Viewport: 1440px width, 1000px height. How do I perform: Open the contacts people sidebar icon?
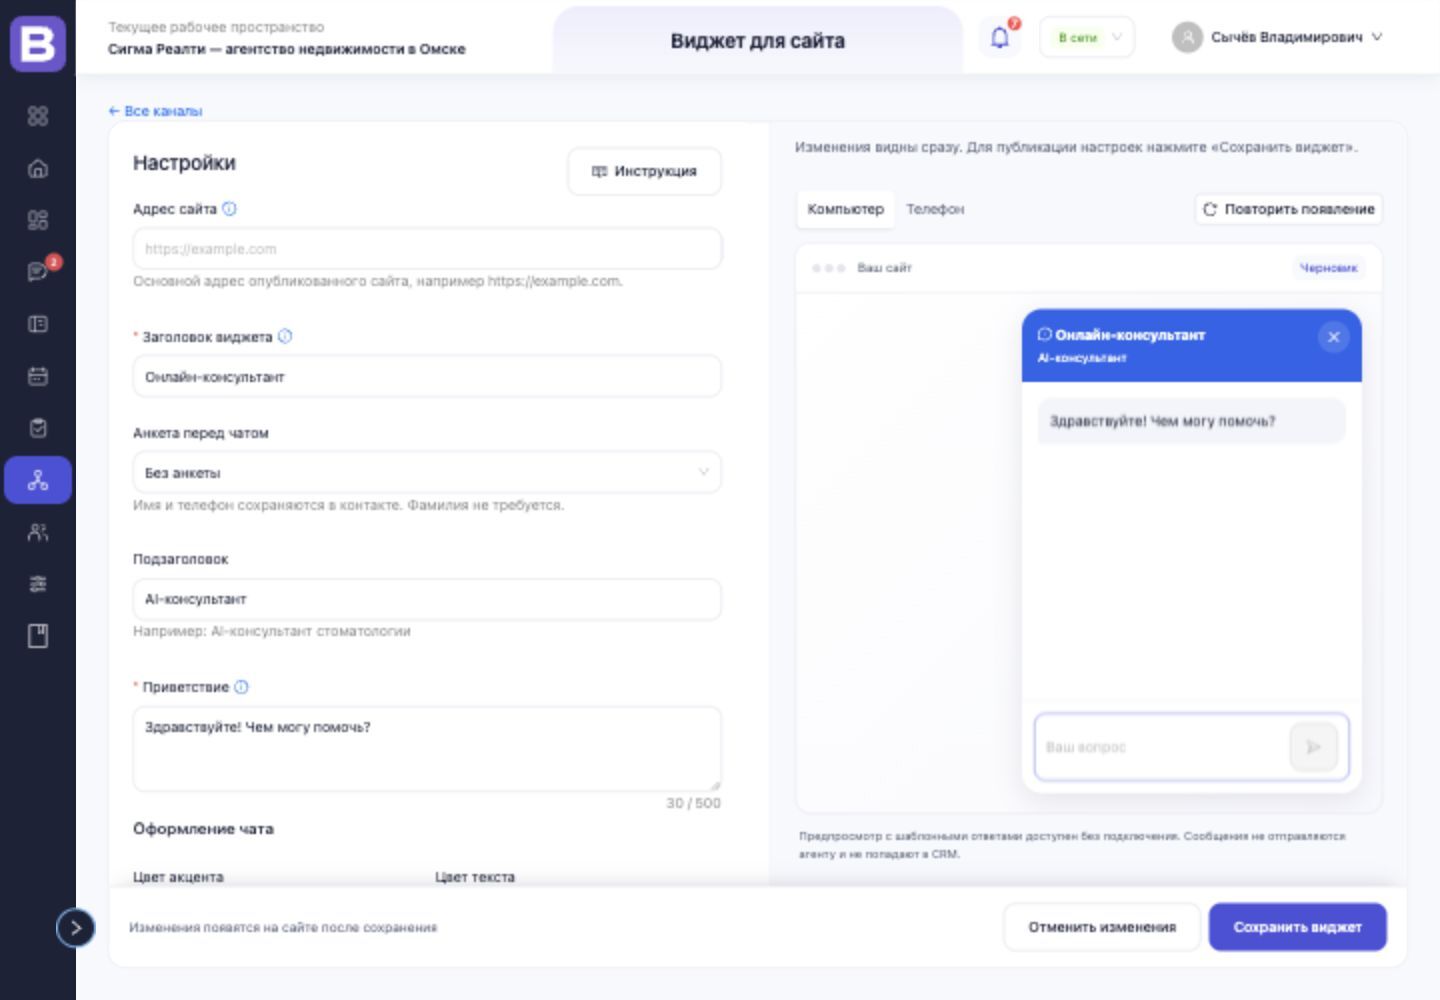pyautogui.click(x=38, y=532)
